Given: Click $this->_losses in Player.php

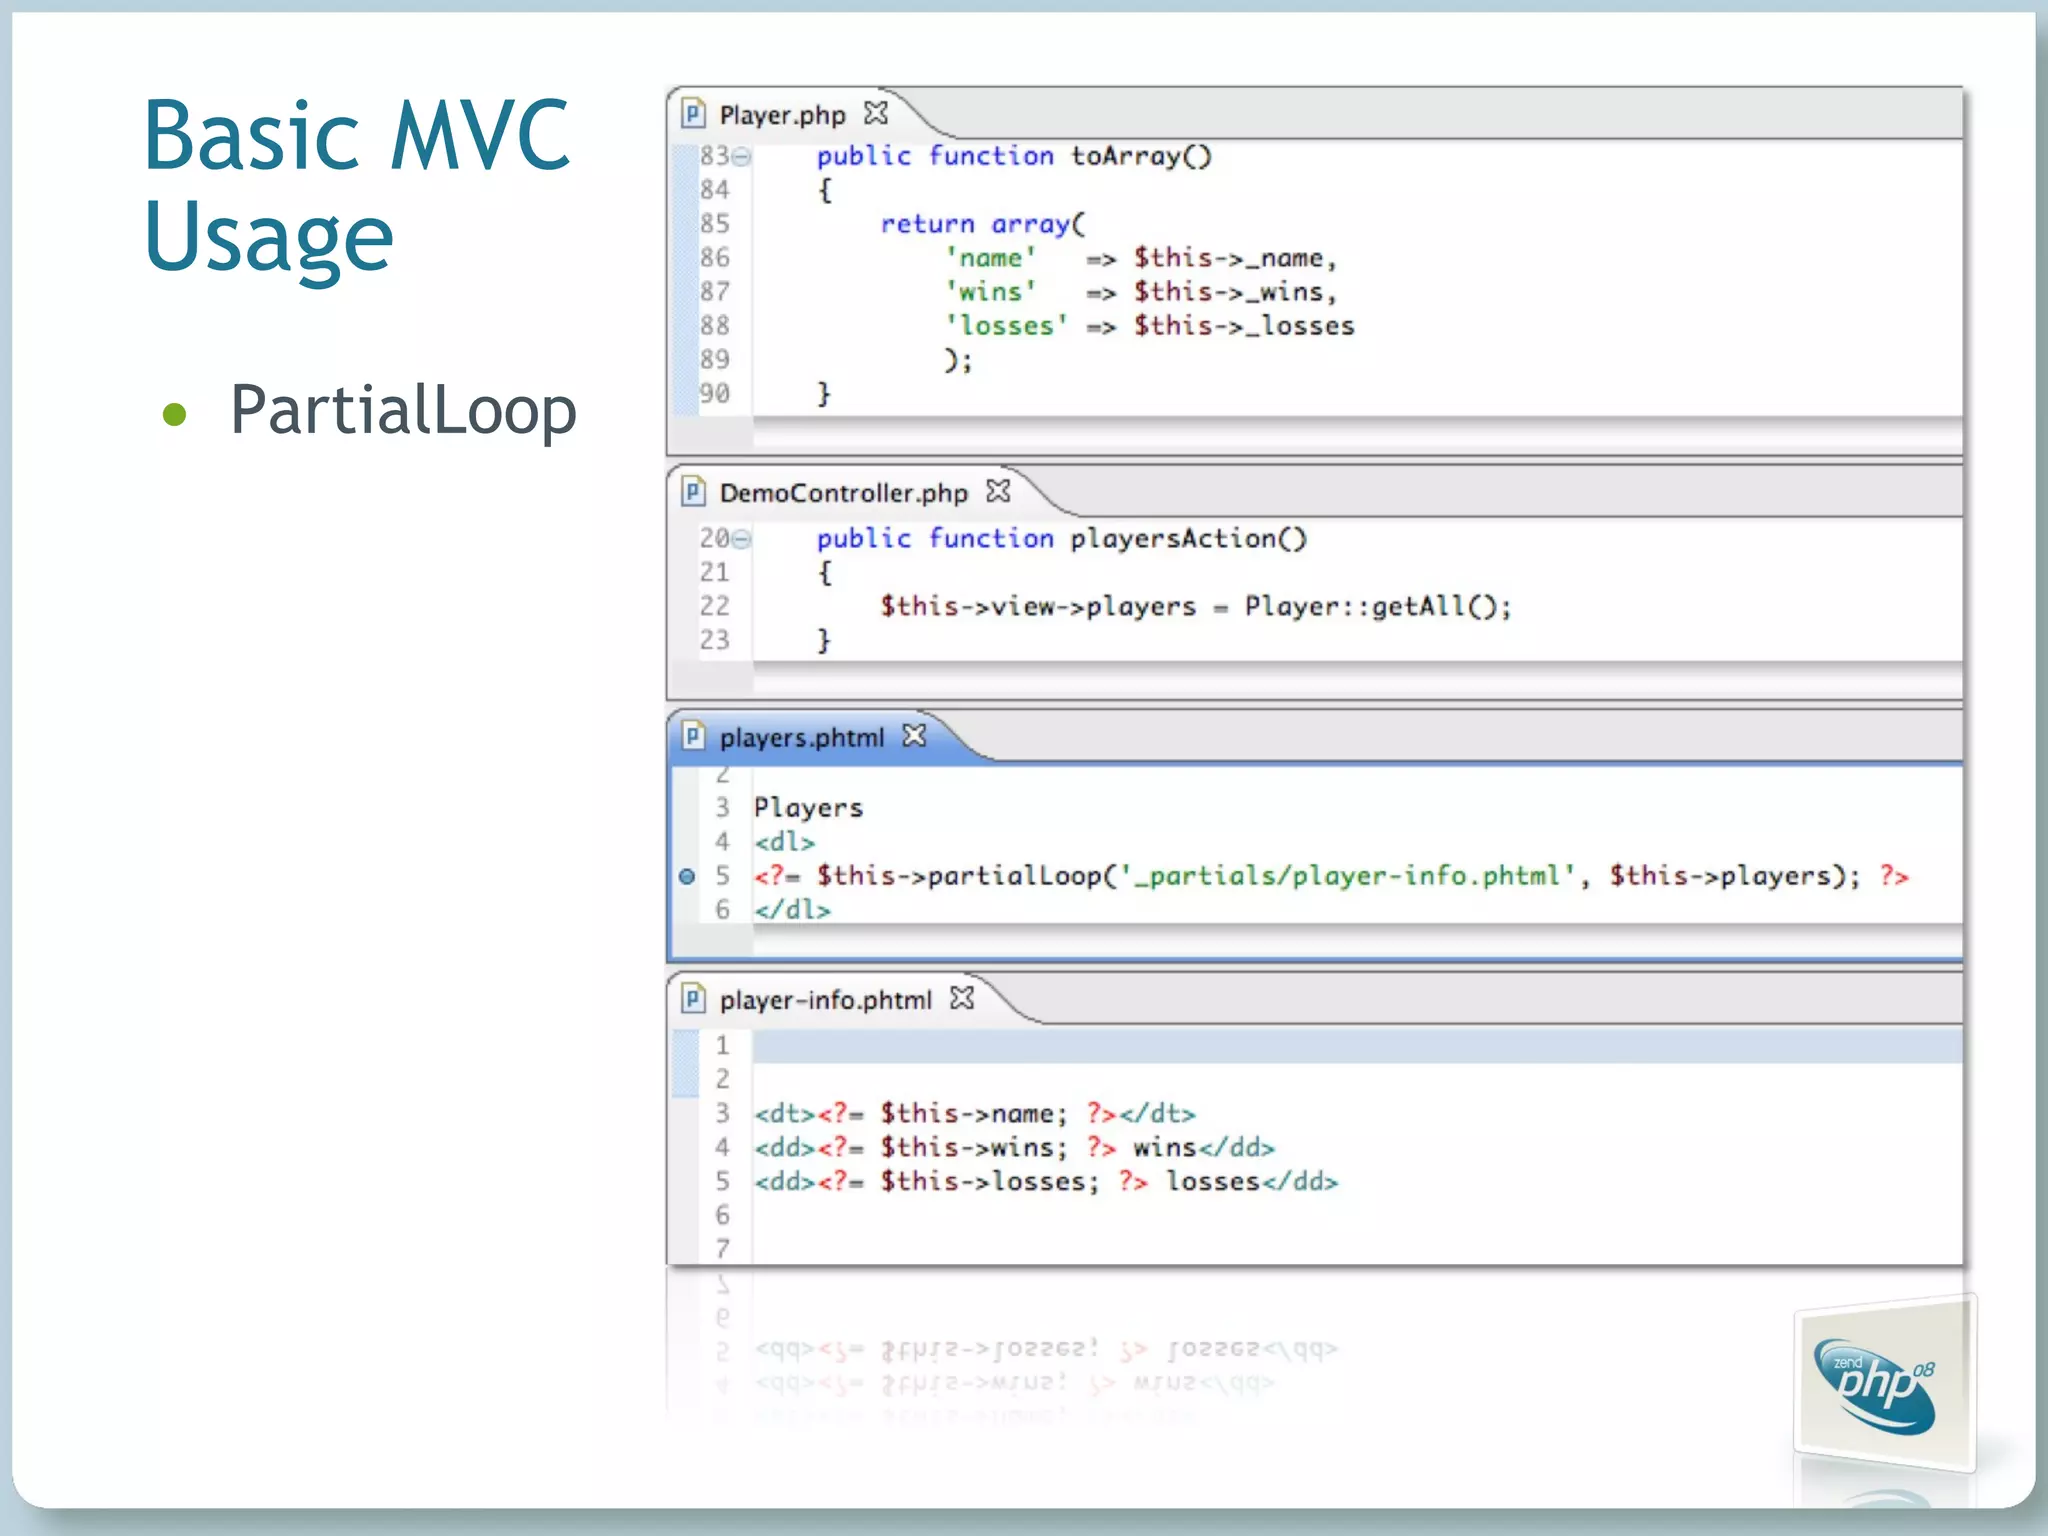Looking at the screenshot, I should [1244, 326].
